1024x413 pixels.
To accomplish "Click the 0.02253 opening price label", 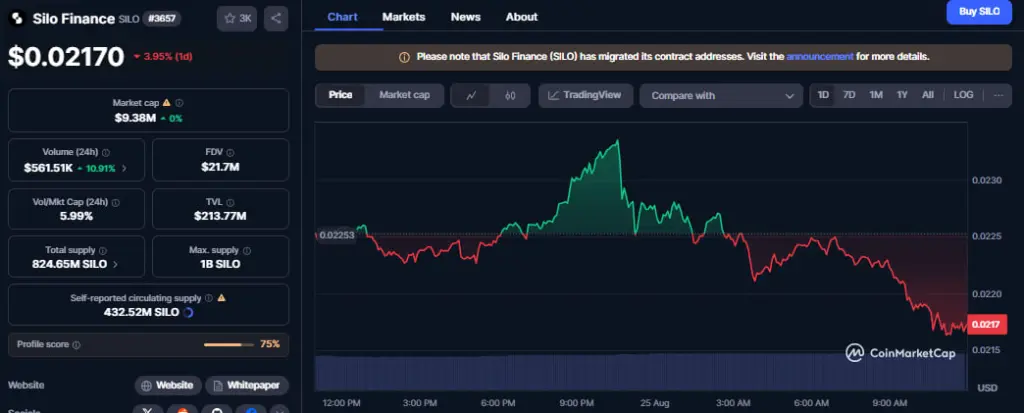I will click(337, 235).
